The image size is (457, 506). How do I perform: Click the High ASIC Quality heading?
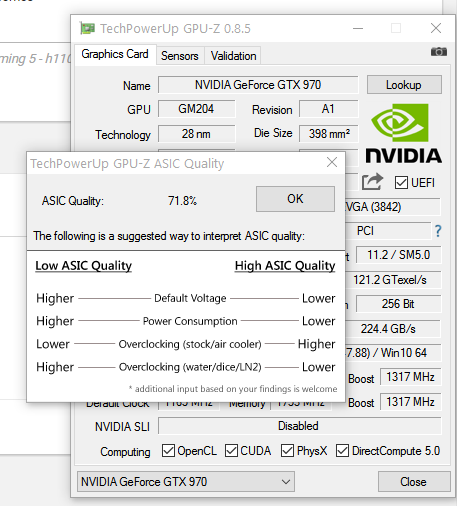tap(285, 266)
